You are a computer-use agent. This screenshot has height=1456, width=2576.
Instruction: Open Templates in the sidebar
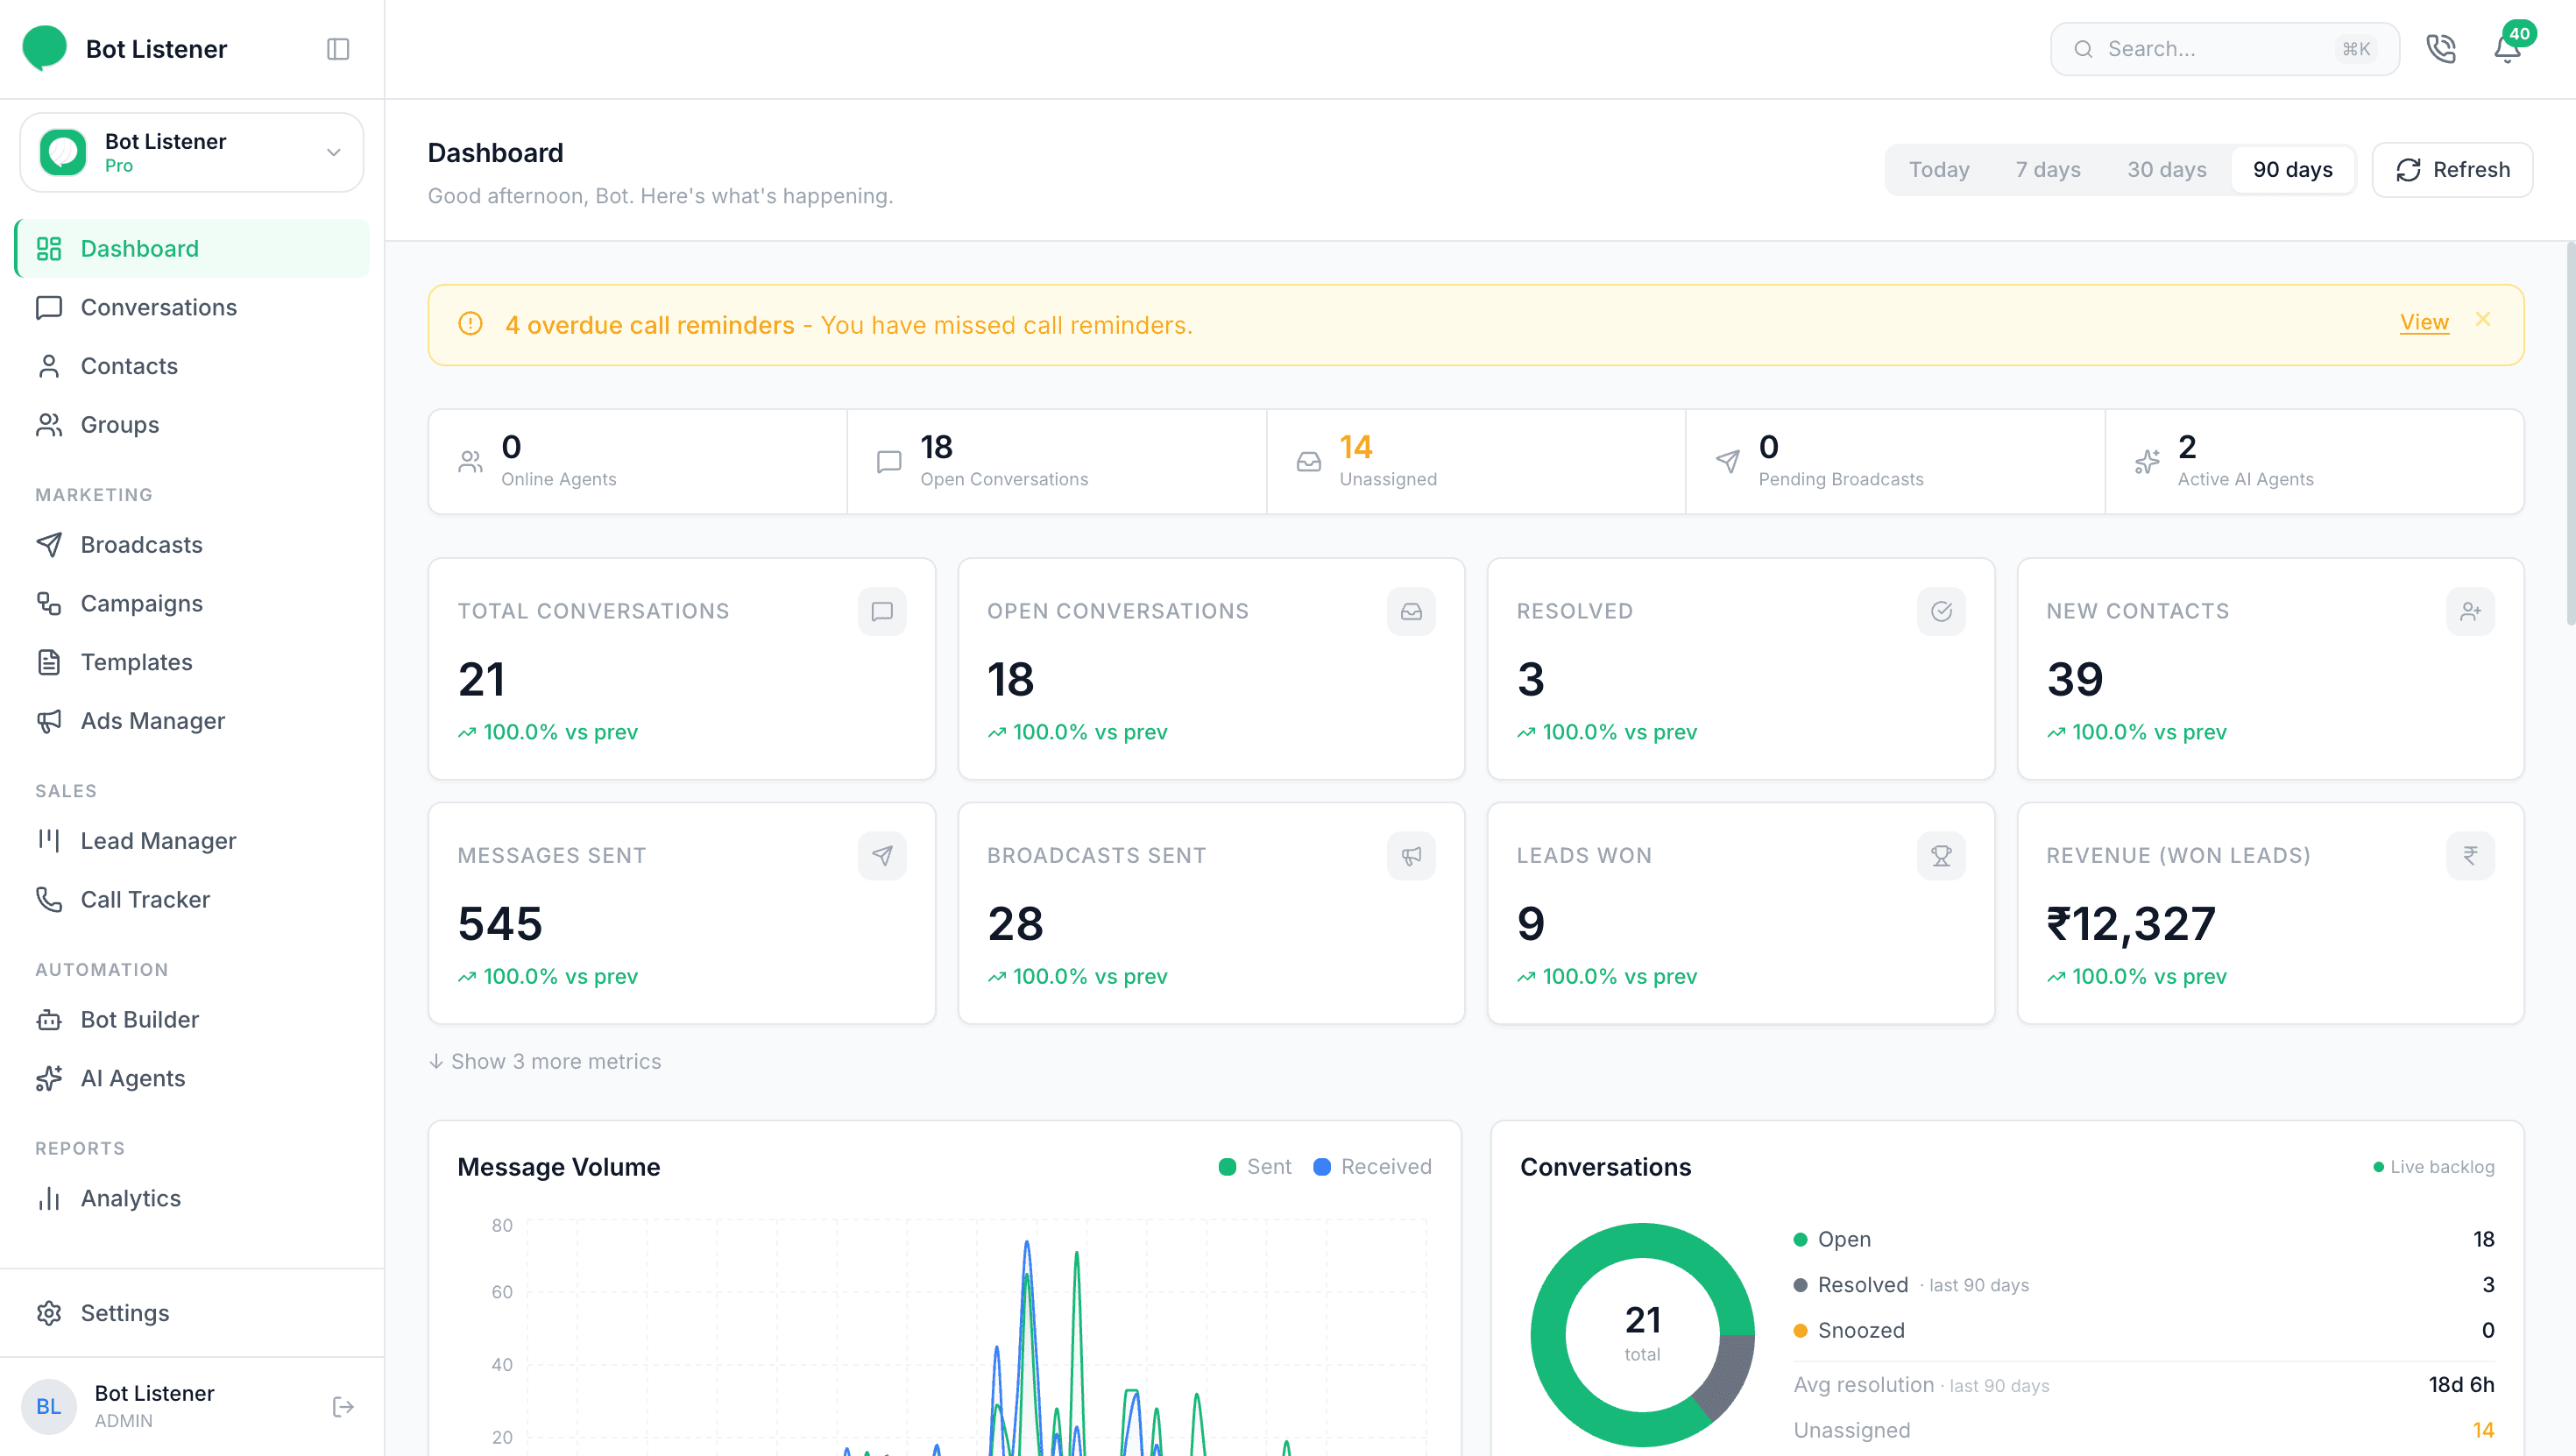point(192,662)
